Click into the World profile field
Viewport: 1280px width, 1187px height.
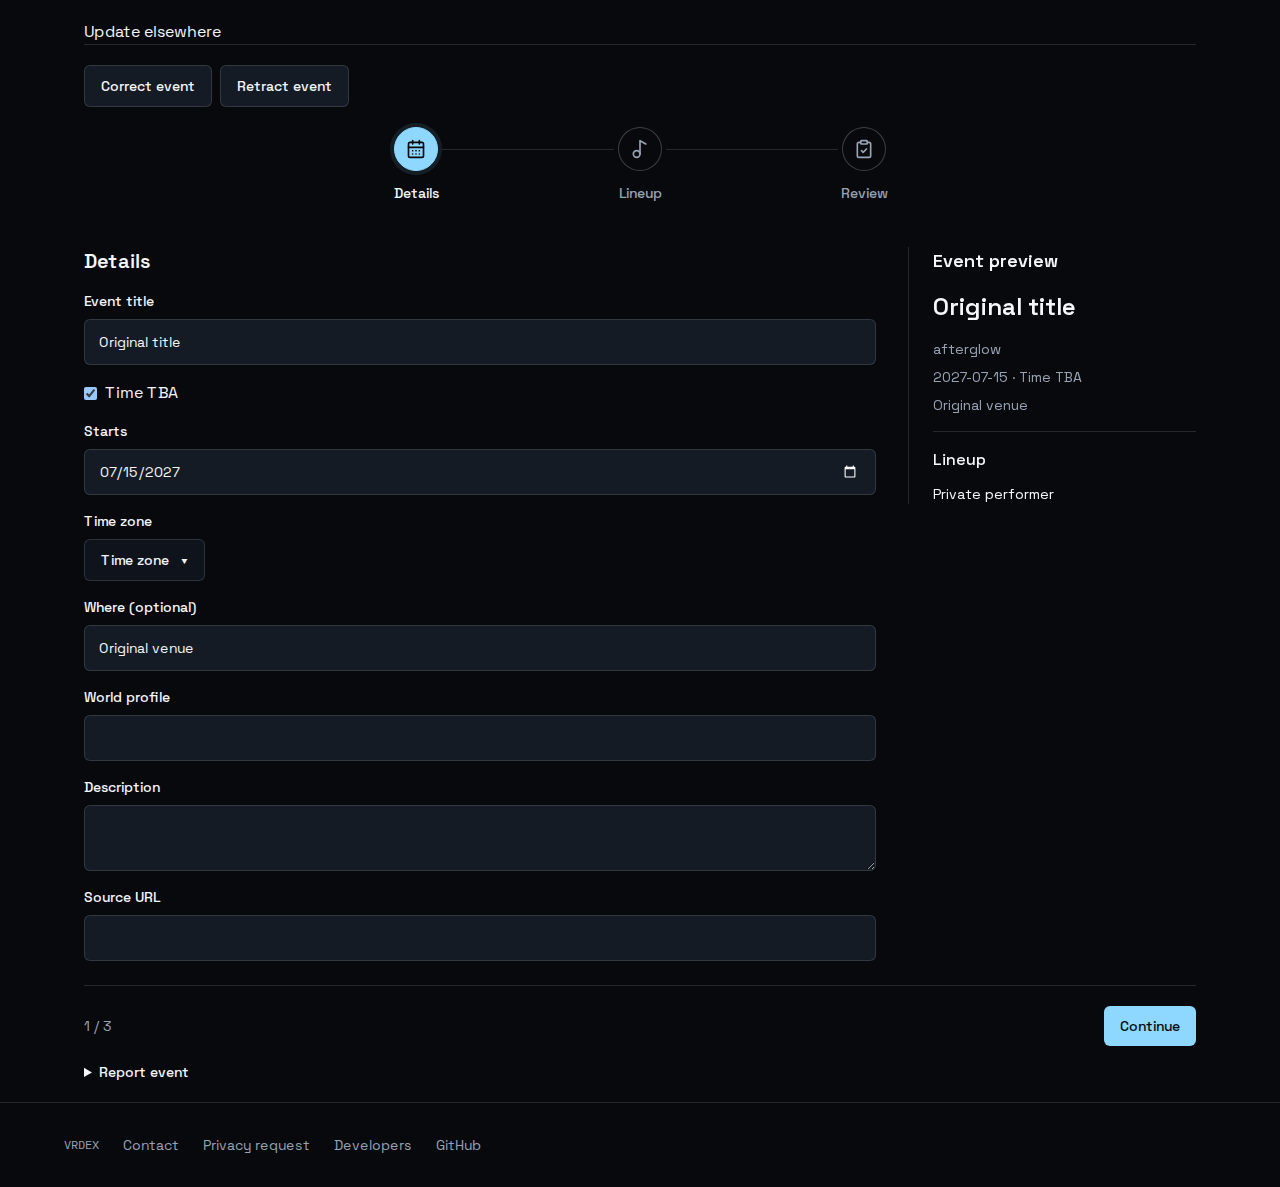pyautogui.click(x=480, y=738)
